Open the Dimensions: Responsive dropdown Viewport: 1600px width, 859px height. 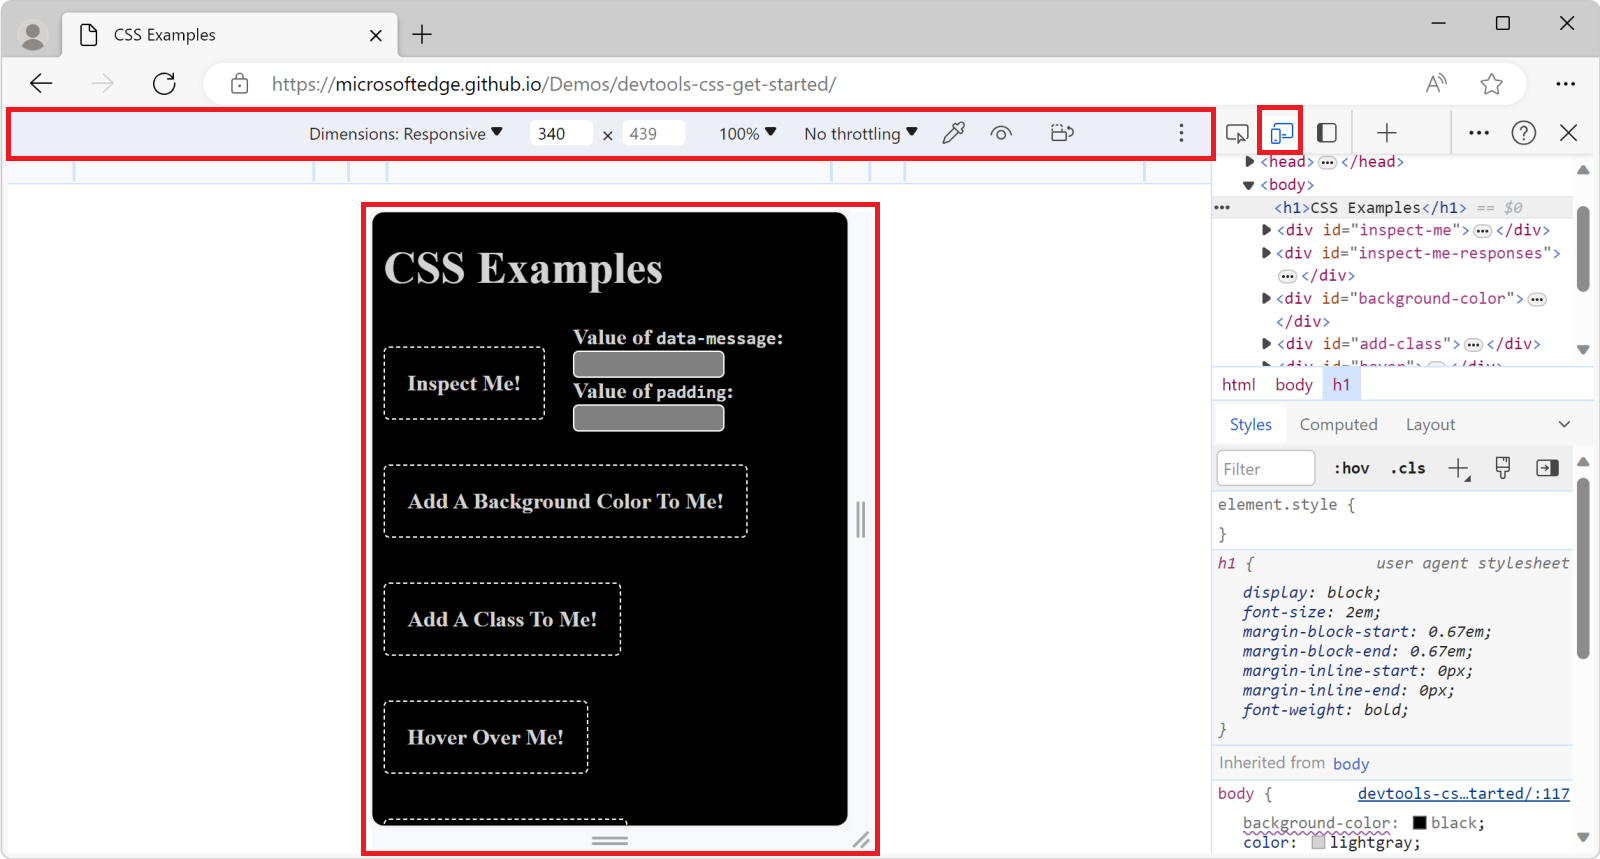[406, 134]
